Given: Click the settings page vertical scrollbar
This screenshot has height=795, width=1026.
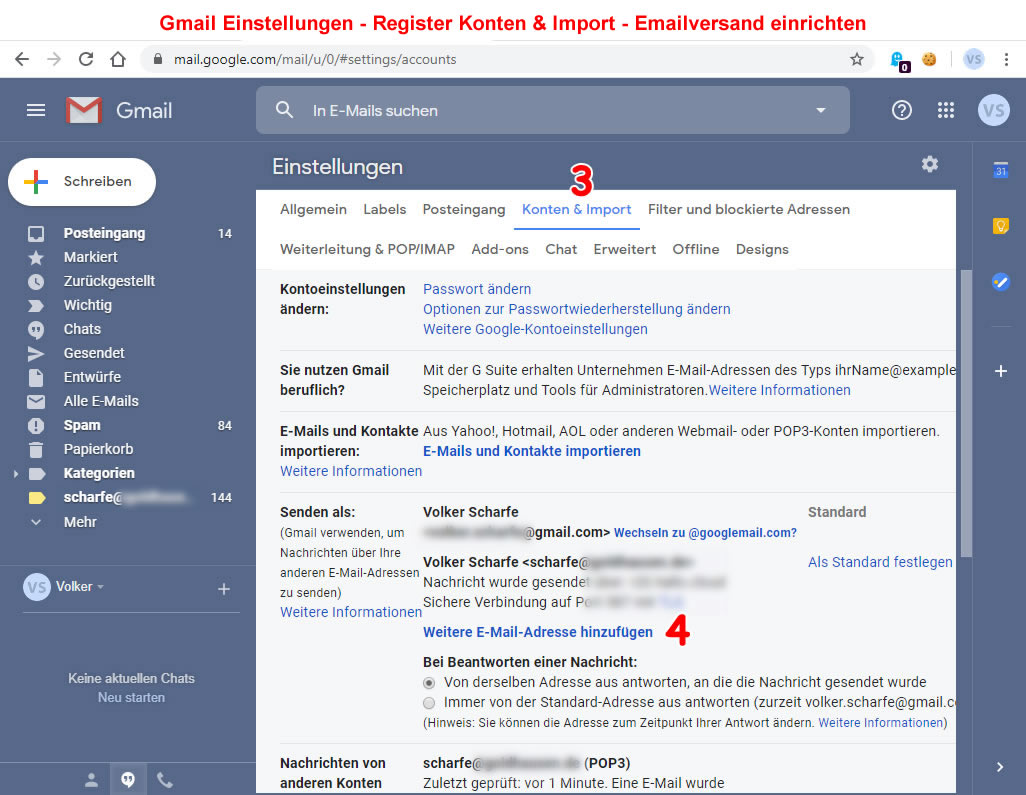Looking at the screenshot, I should click(x=966, y=413).
